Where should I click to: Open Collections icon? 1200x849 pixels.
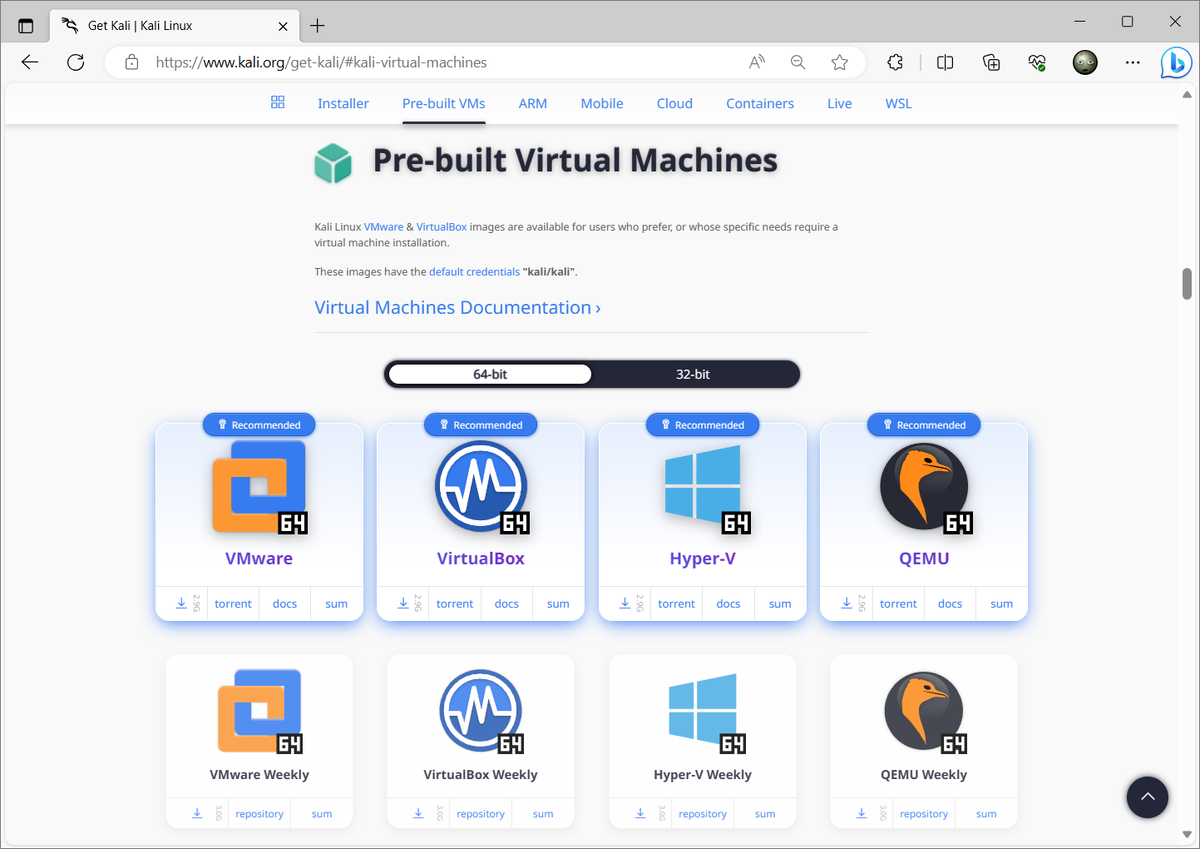991,62
